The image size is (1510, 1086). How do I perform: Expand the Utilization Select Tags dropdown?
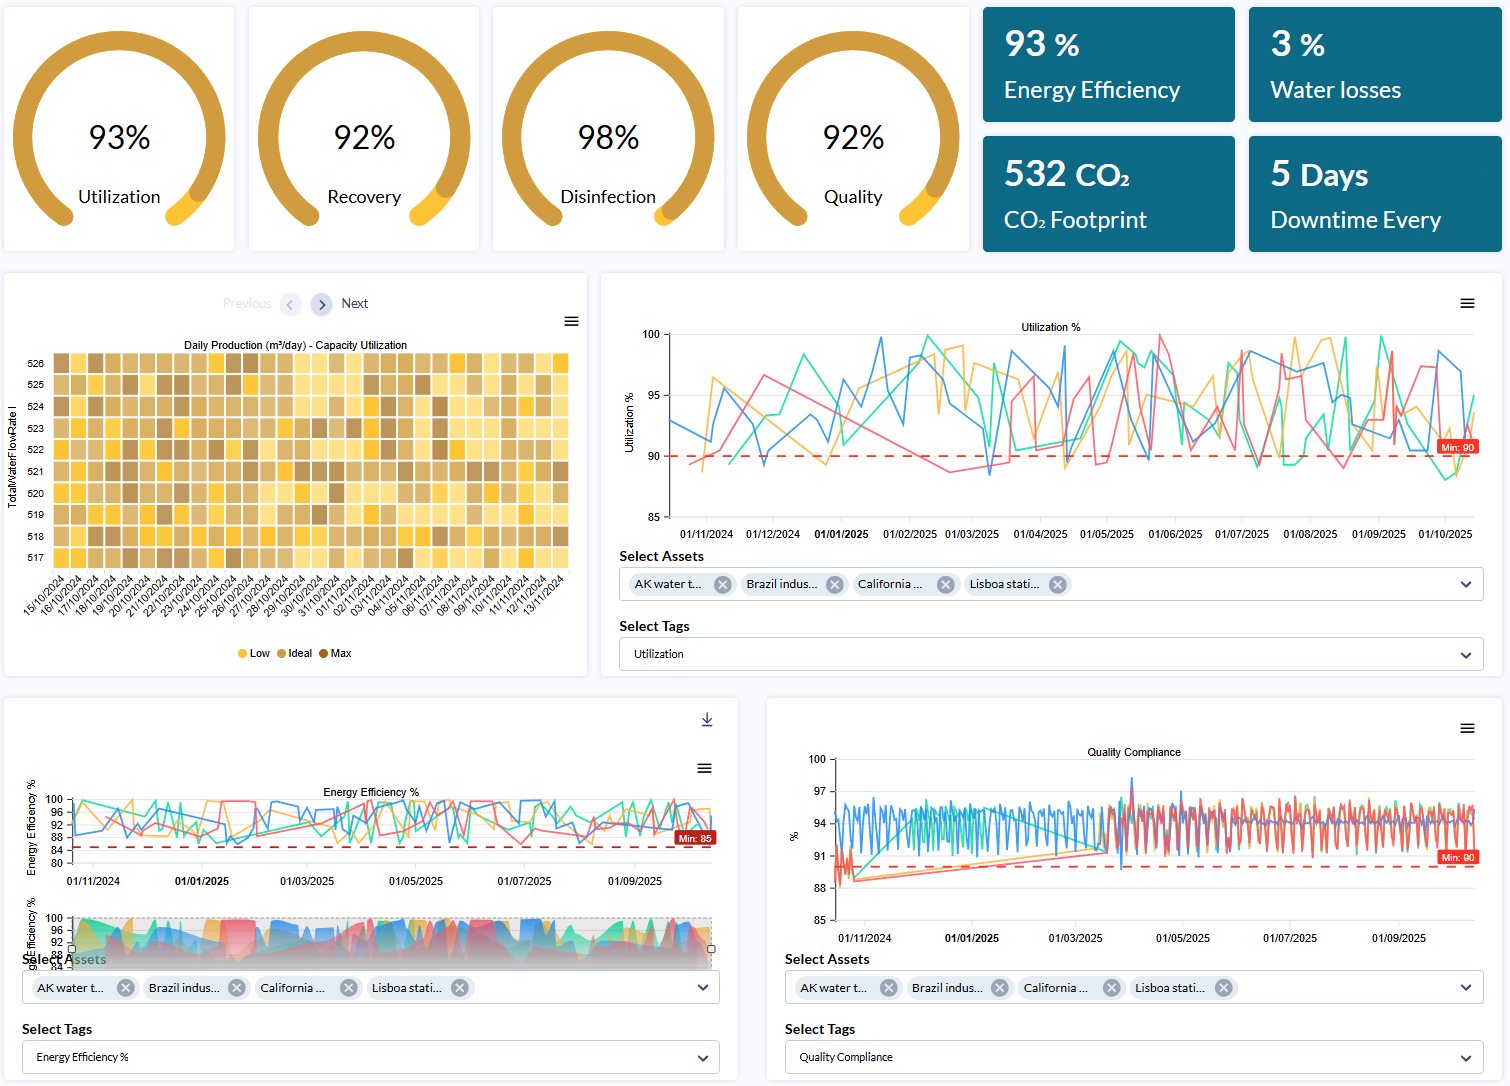[1465, 655]
